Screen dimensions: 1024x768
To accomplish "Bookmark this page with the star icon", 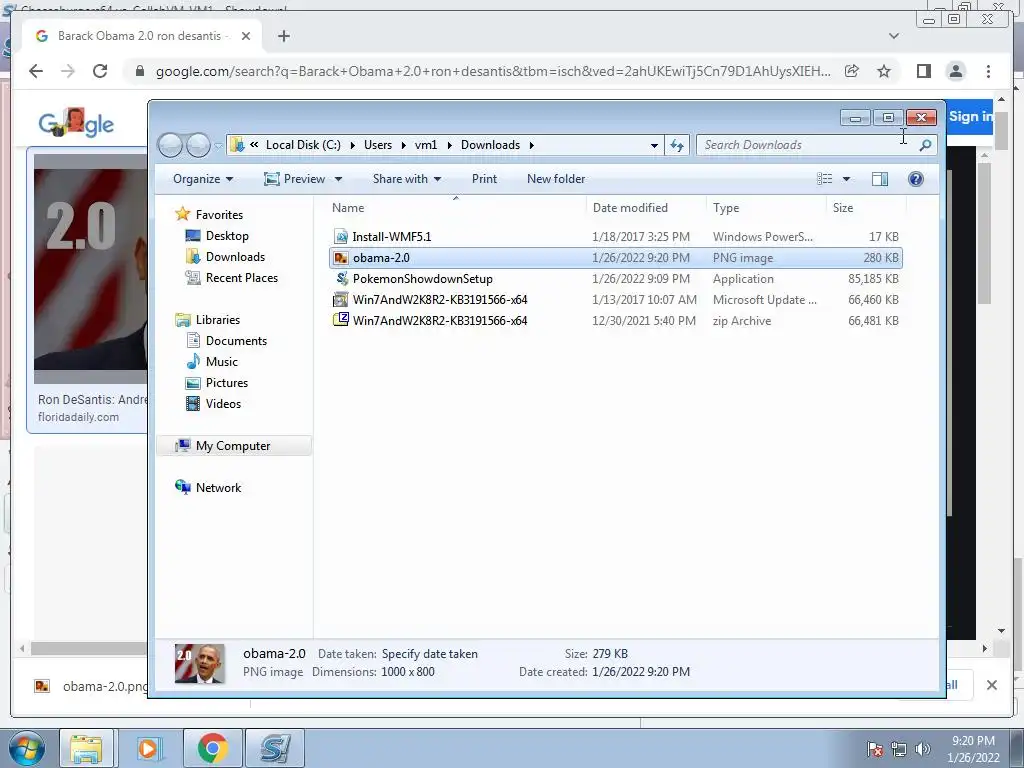I will [884, 71].
